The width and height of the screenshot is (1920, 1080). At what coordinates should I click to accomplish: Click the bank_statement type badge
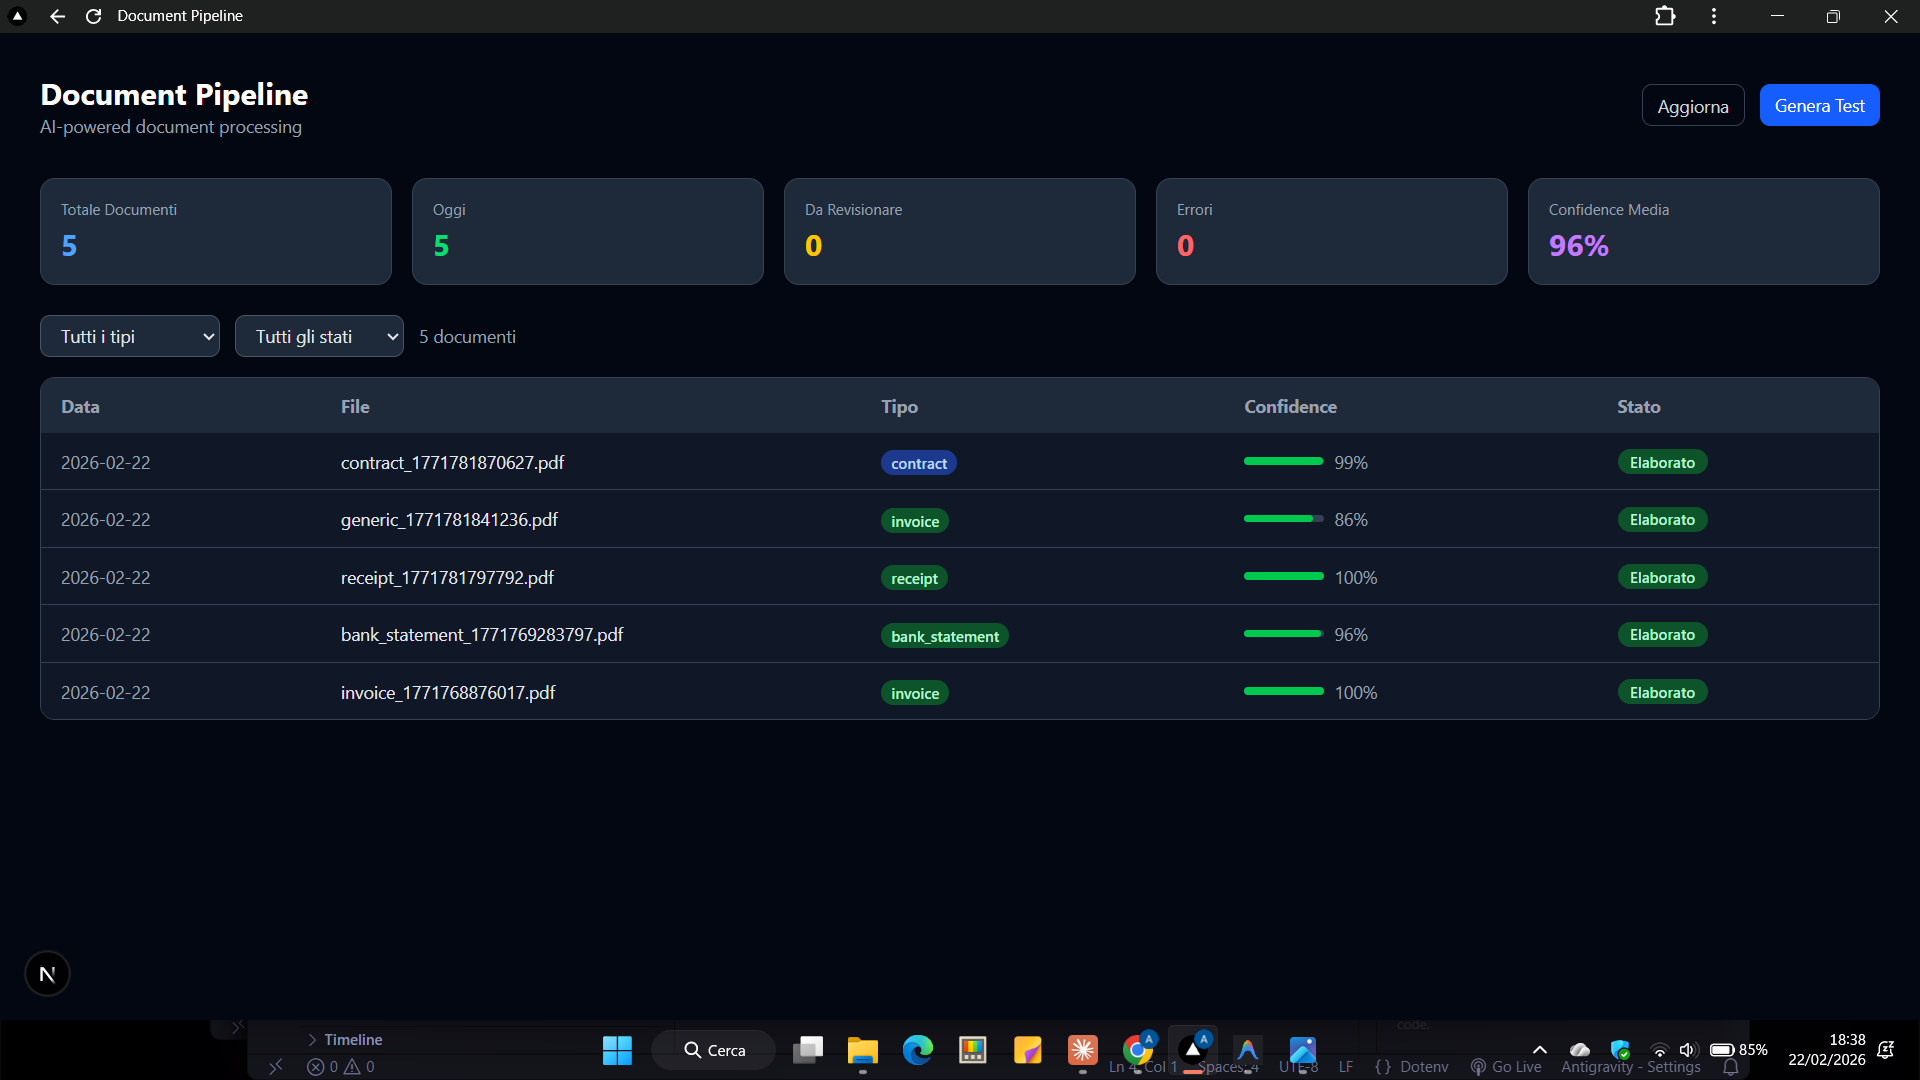944,637
